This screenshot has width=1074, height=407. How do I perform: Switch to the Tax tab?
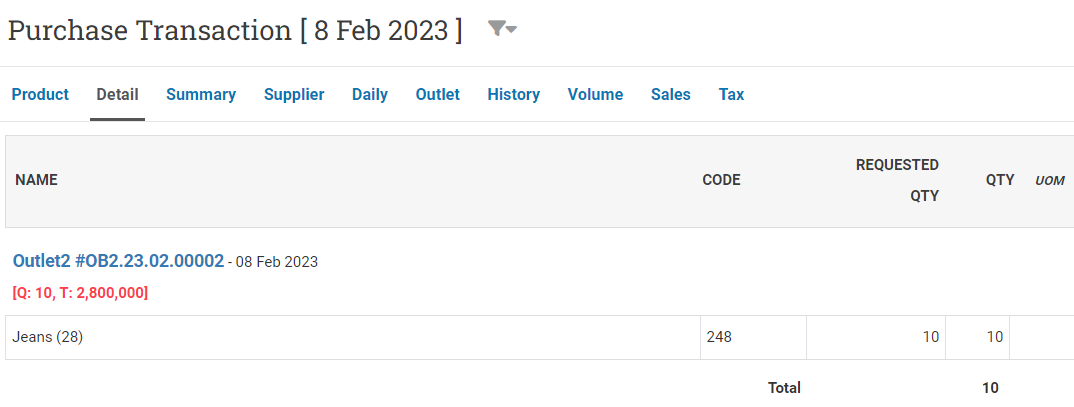pos(731,95)
